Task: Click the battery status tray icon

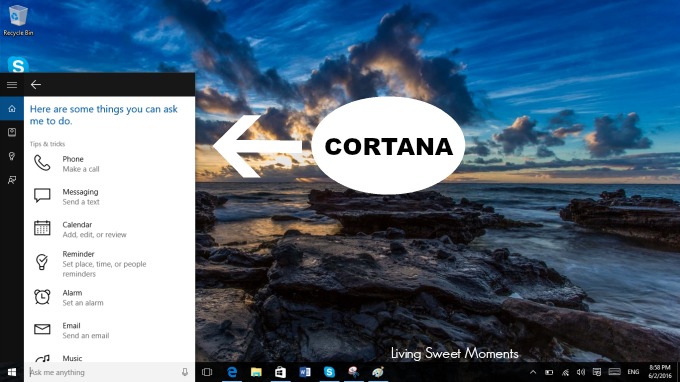Action: click(x=549, y=372)
